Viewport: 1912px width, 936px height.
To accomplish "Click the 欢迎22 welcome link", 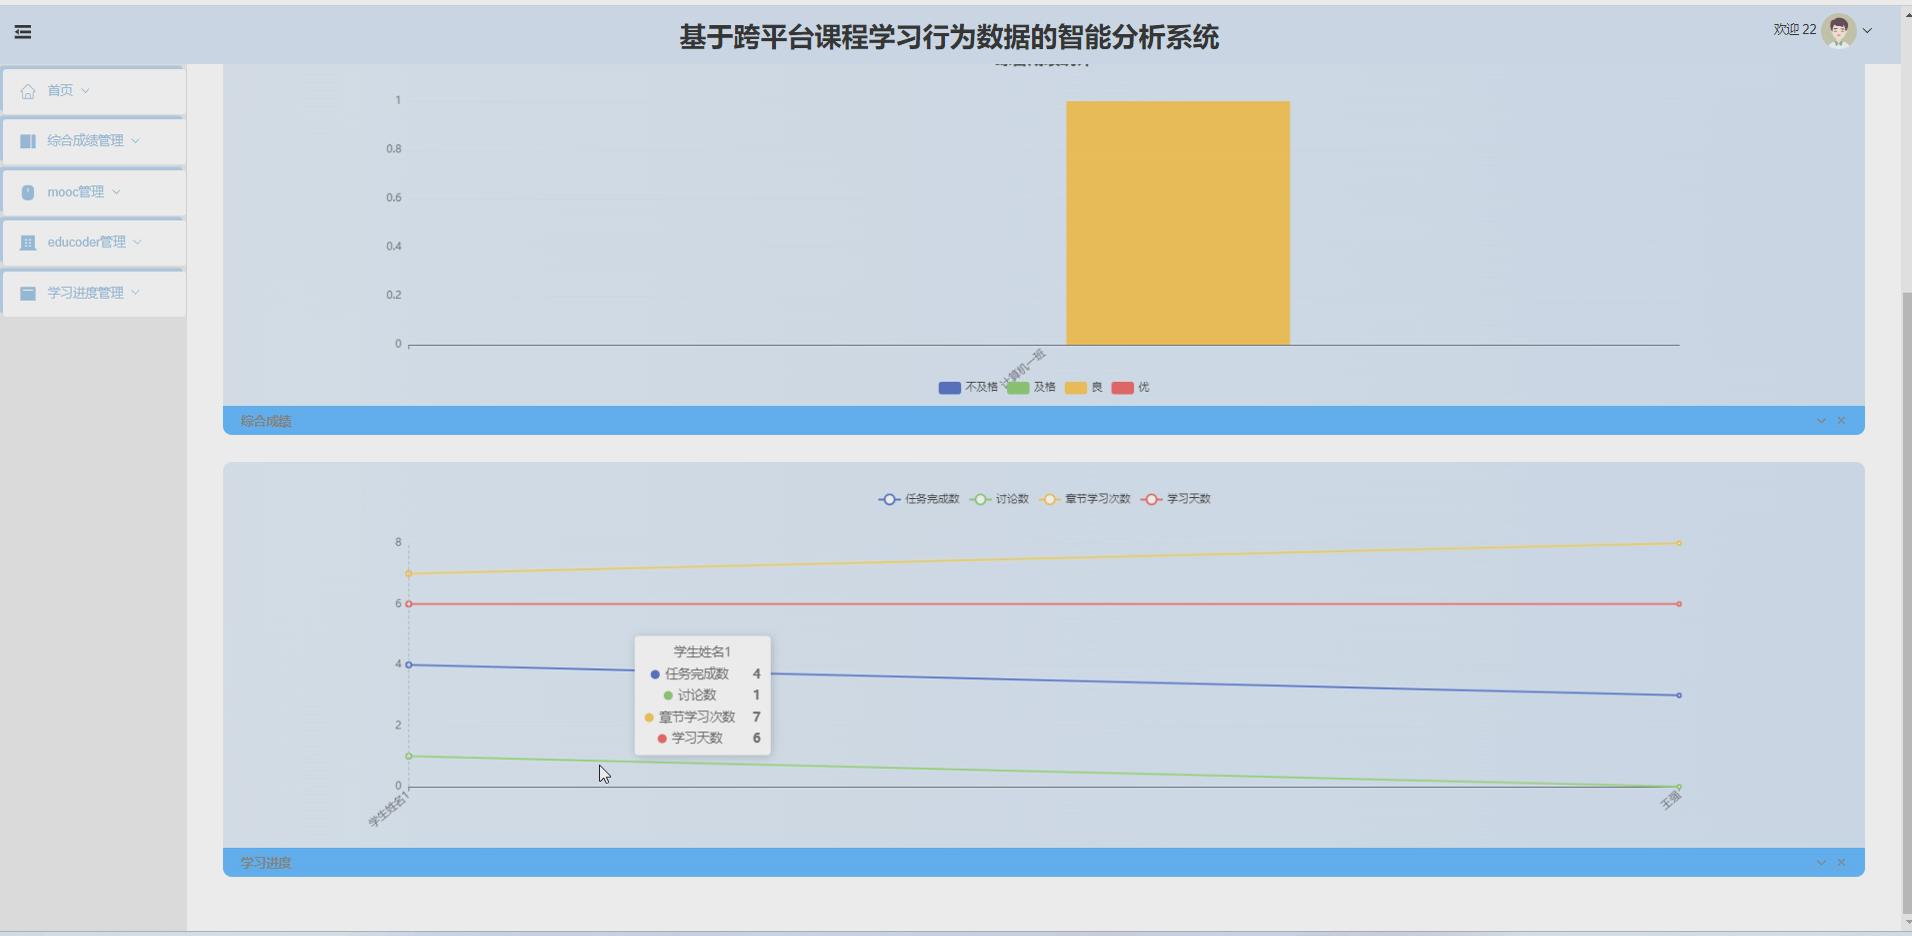I will click(x=1793, y=29).
